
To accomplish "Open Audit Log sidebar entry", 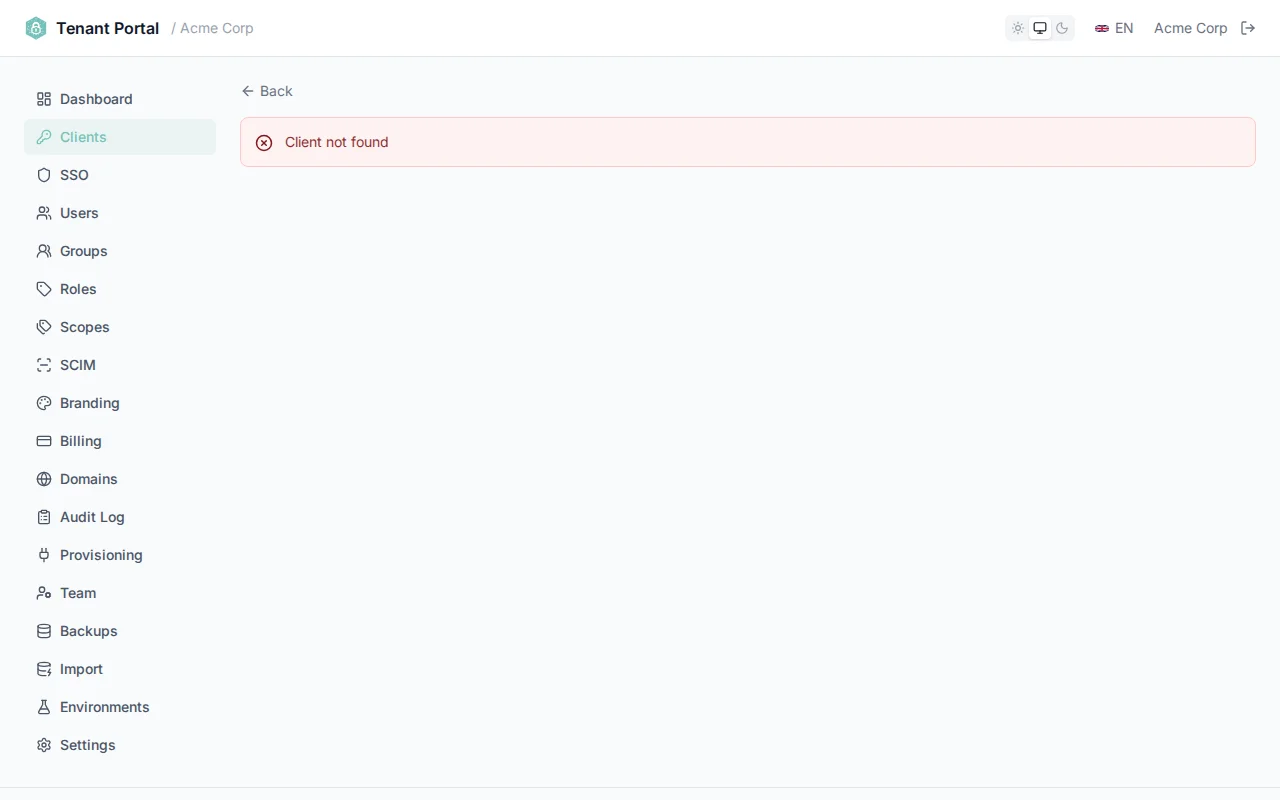I will pos(120,517).
